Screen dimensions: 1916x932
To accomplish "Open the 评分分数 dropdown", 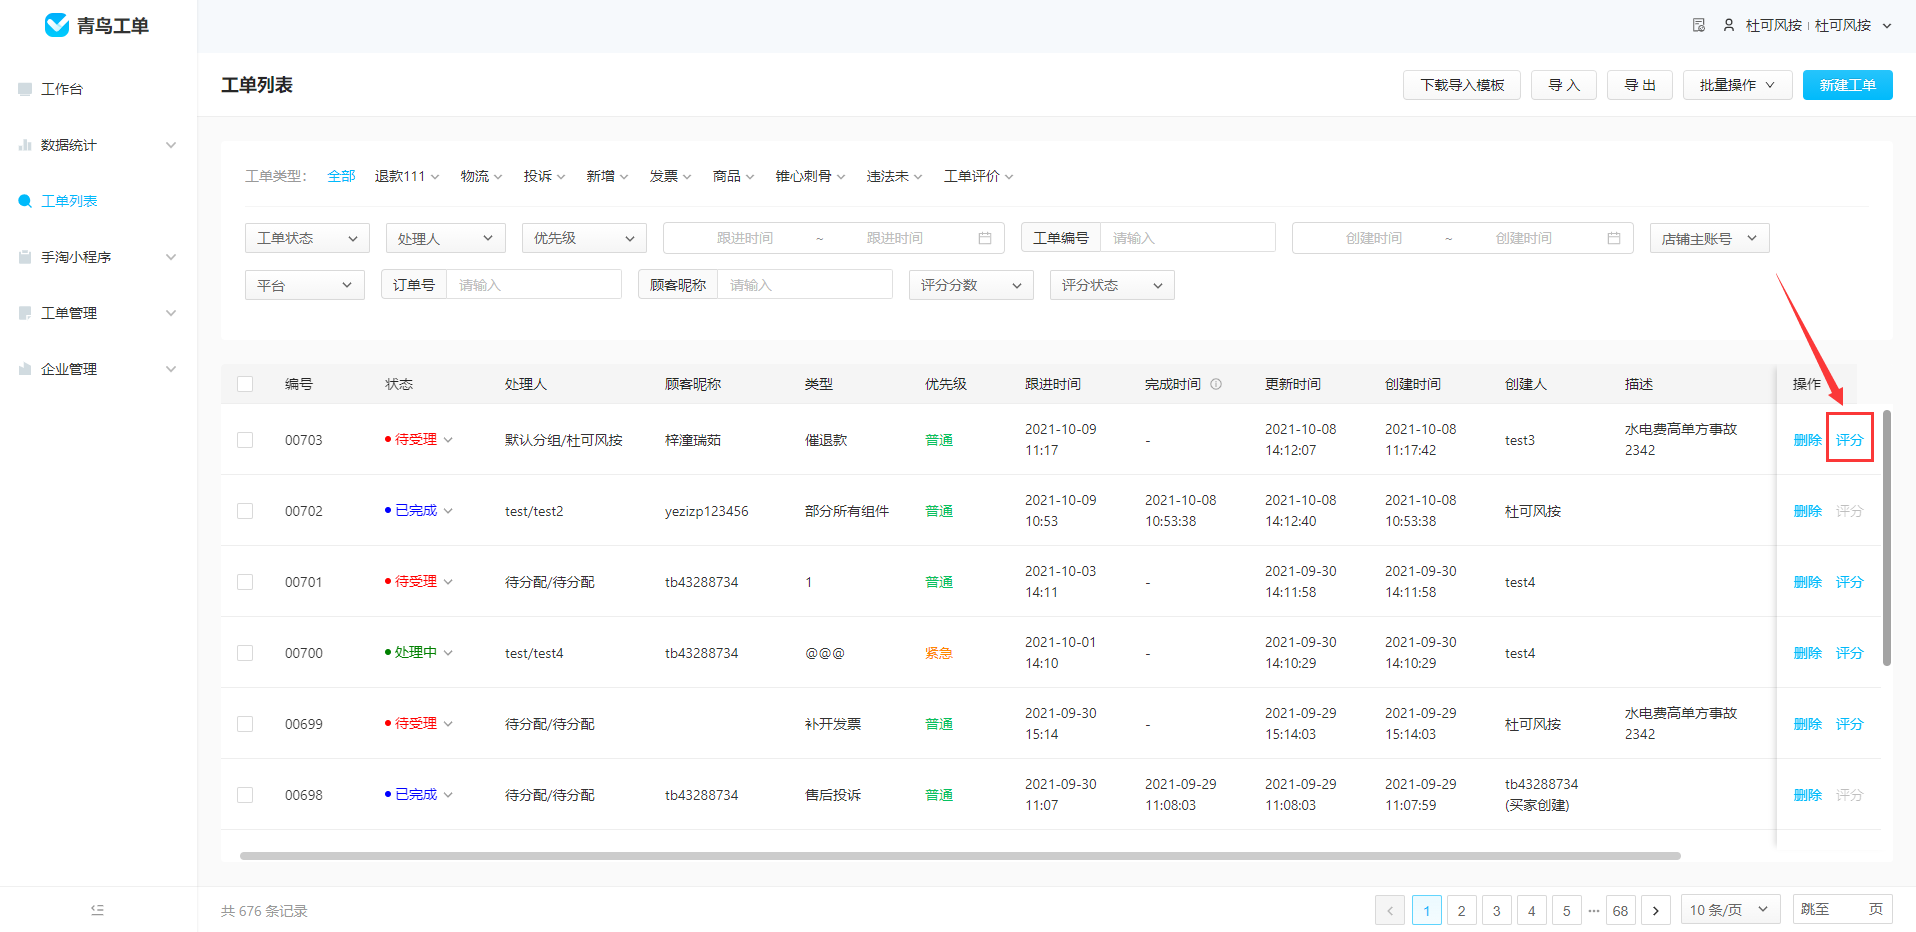I will click(x=971, y=285).
